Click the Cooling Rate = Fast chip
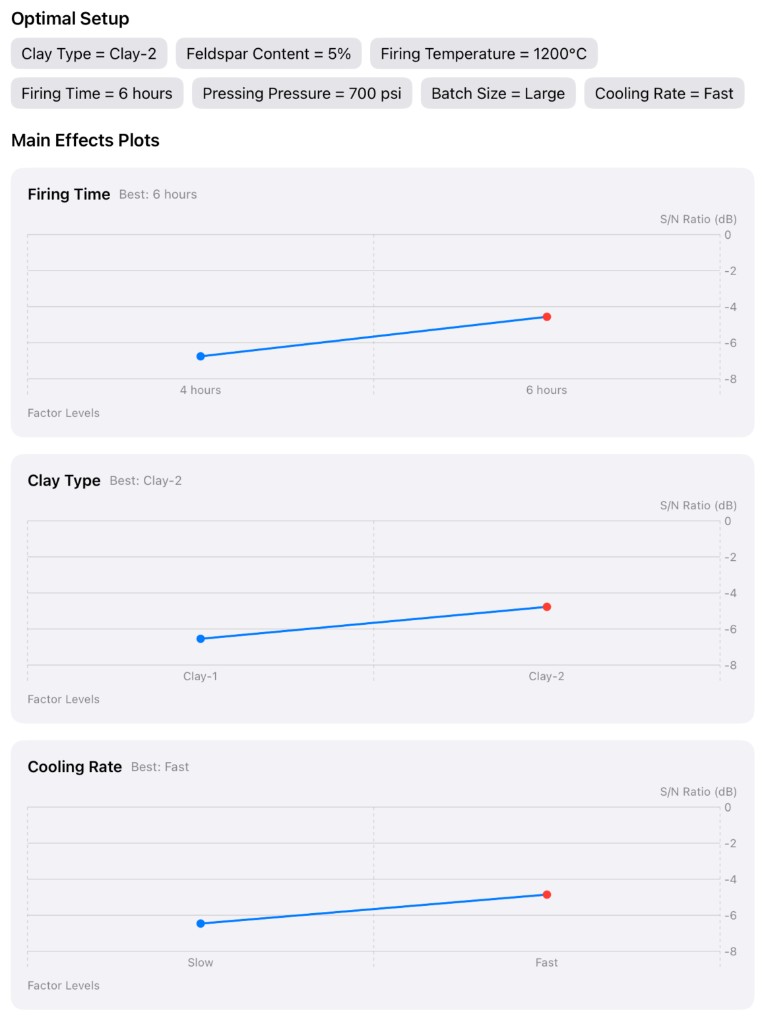764x1024 pixels. 664,94
